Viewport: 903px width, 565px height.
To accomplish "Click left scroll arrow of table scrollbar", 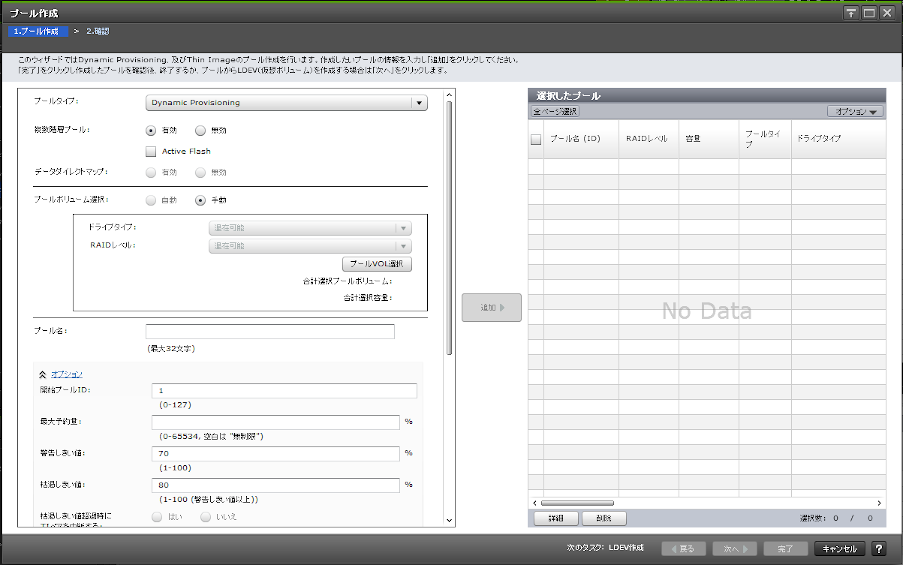I will [x=534, y=503].
